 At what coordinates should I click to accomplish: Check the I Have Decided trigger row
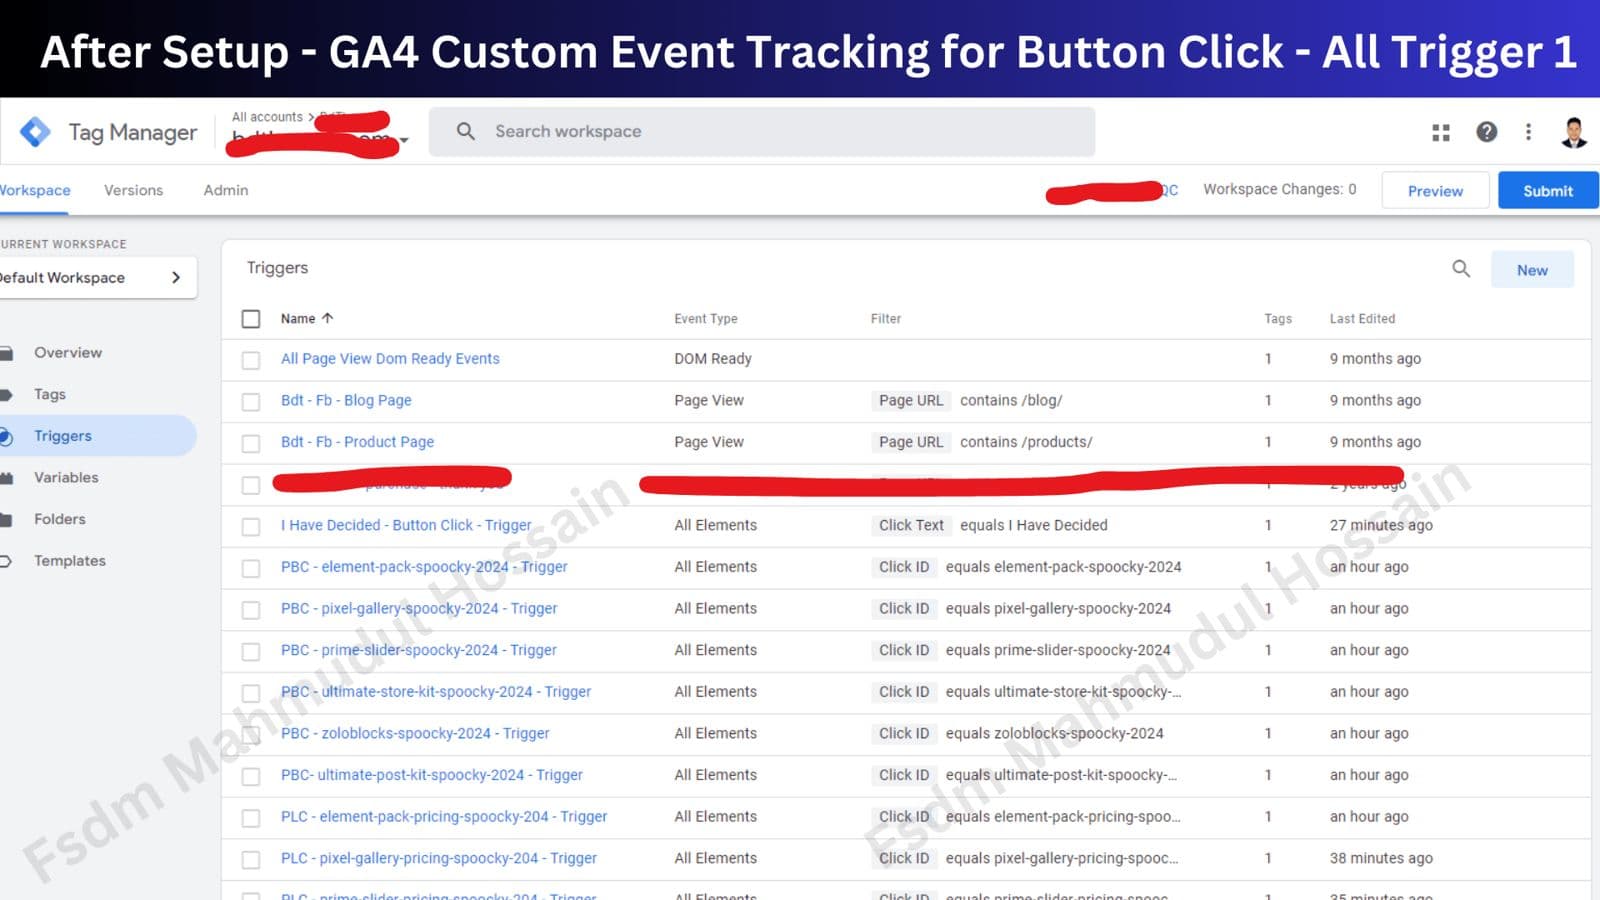[x=251, y=527]
